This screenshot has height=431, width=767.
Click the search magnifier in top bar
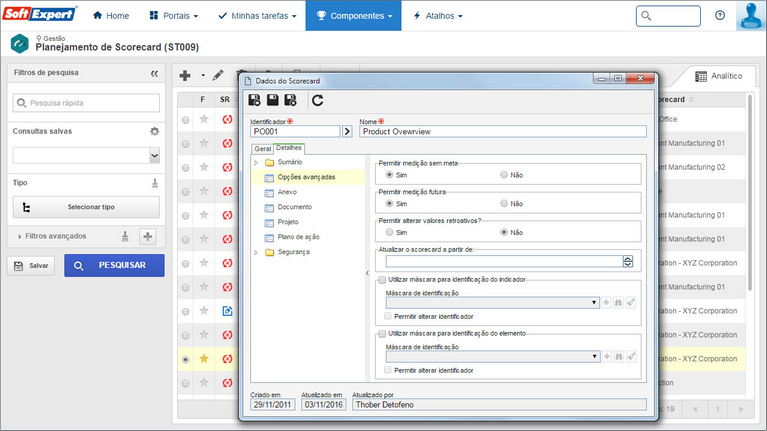(646, 16)
